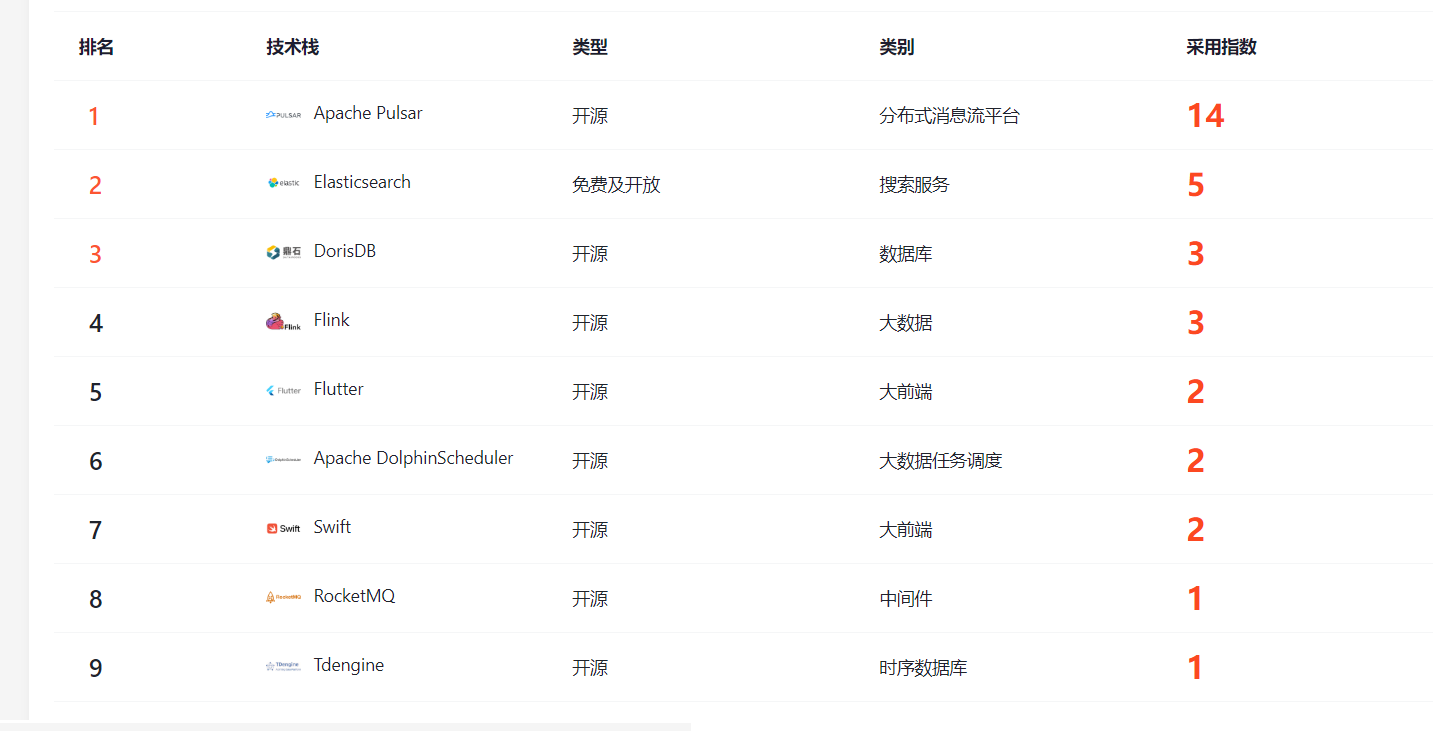This screenshot has width=1433, height=731.
Task: Open the Flink tech stack link
Action: (x=332, y=320)
